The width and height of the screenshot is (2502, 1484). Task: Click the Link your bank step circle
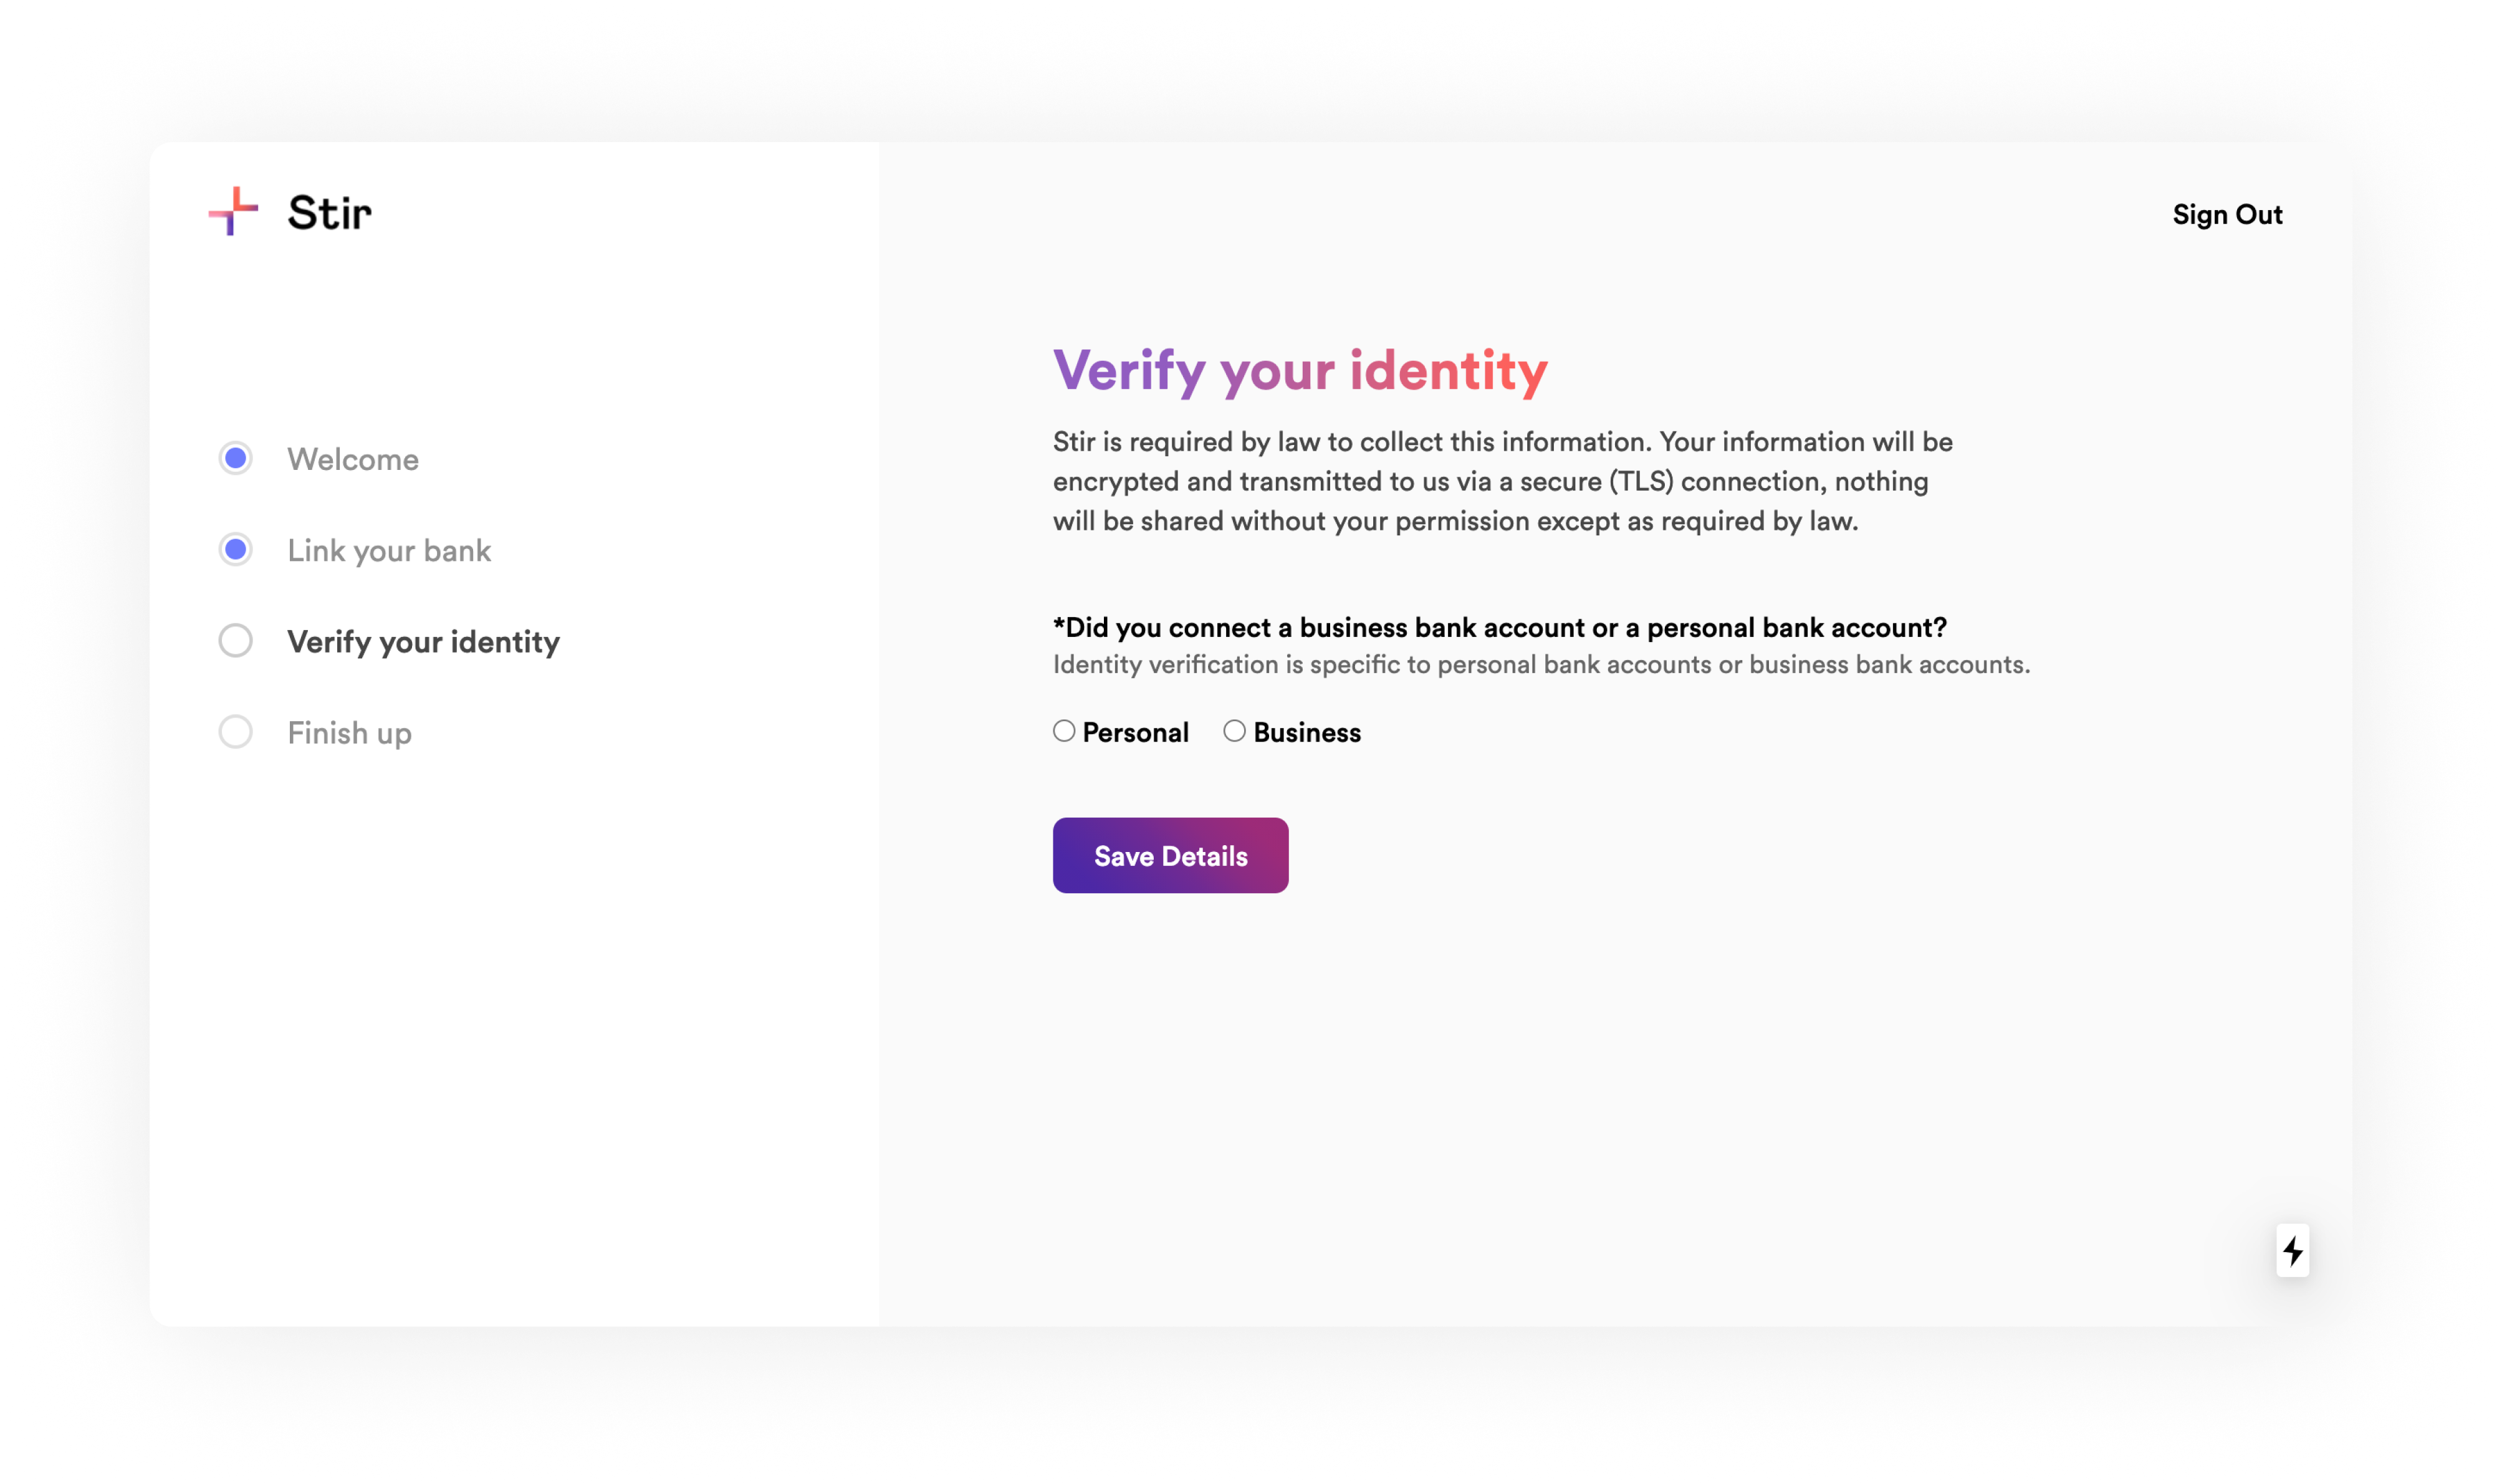click(x=236, y=550)
